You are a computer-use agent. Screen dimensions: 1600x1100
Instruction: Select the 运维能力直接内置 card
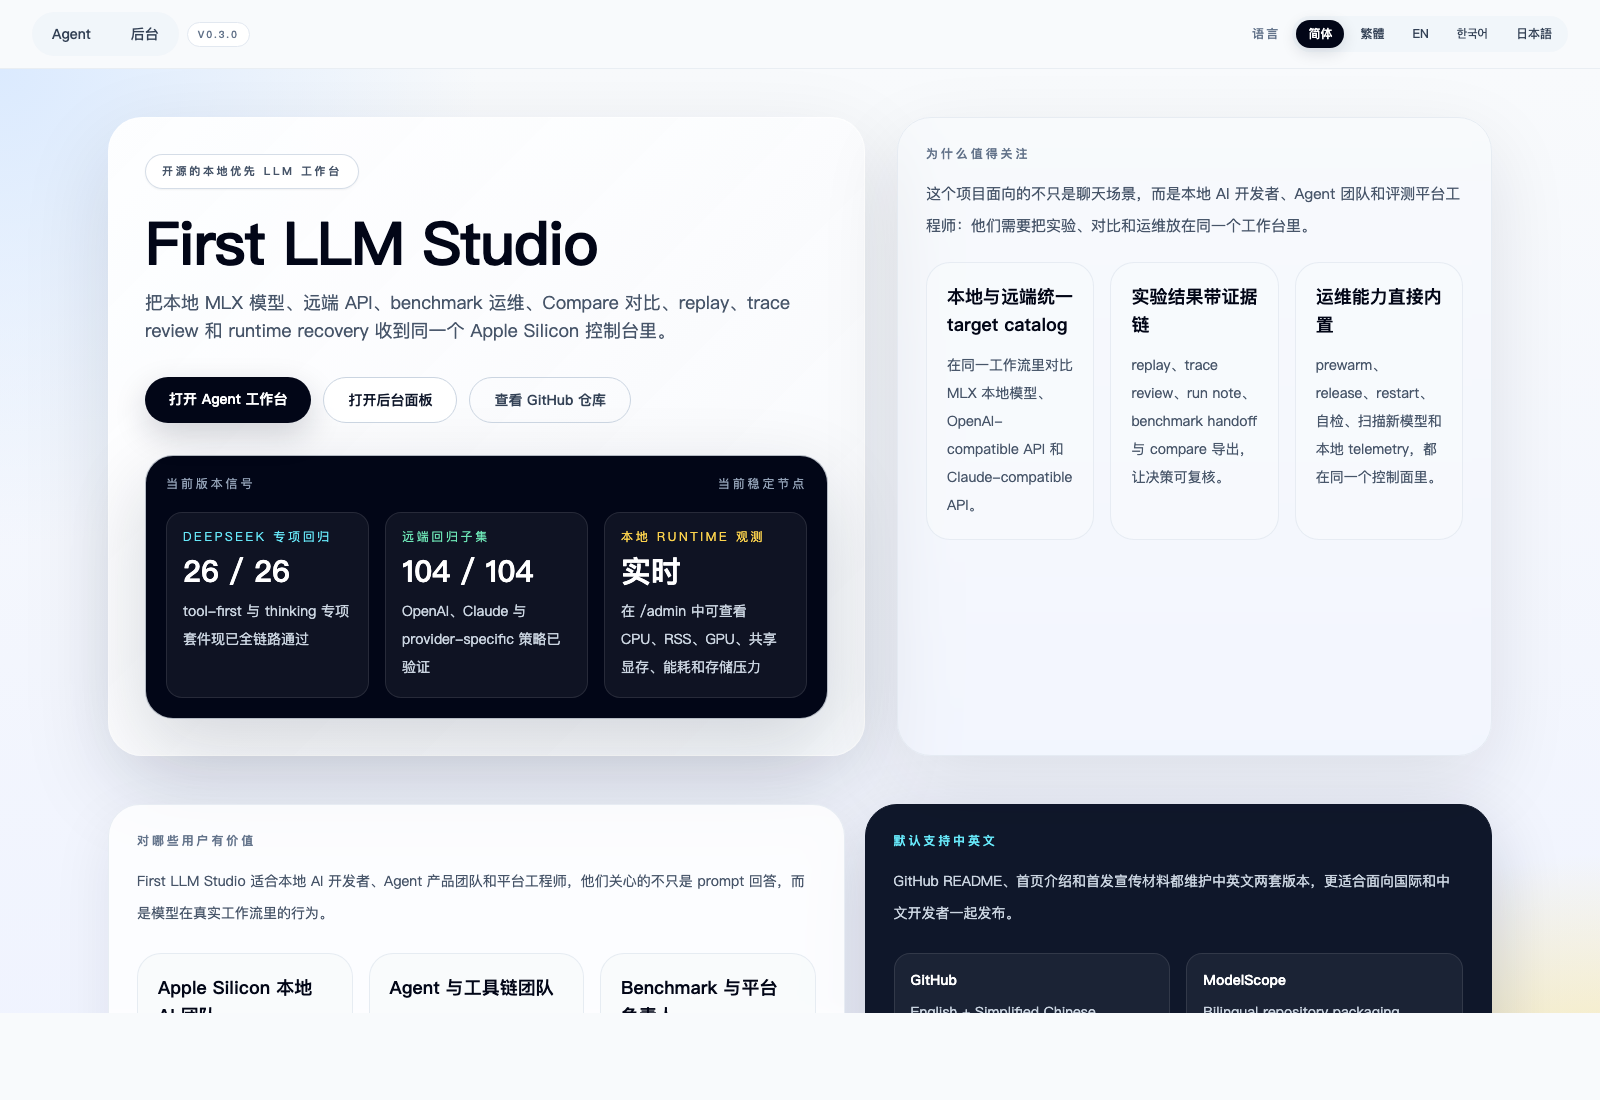click(1379, 401)
